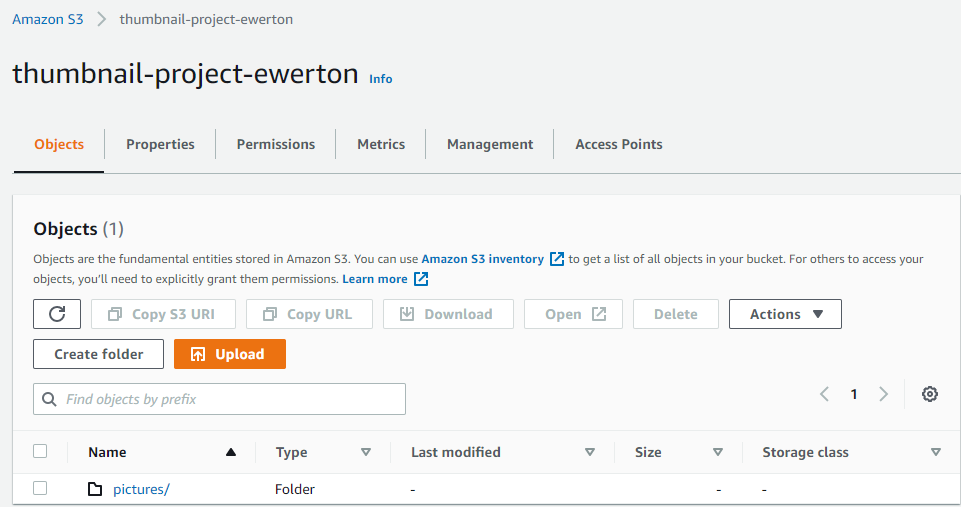Open the pictures/ folder link

(141, 489)
